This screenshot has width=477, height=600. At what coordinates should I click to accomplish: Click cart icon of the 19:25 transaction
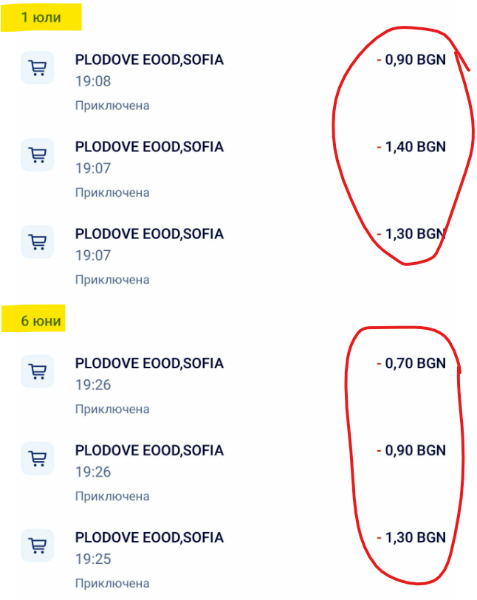click(37, 545)
